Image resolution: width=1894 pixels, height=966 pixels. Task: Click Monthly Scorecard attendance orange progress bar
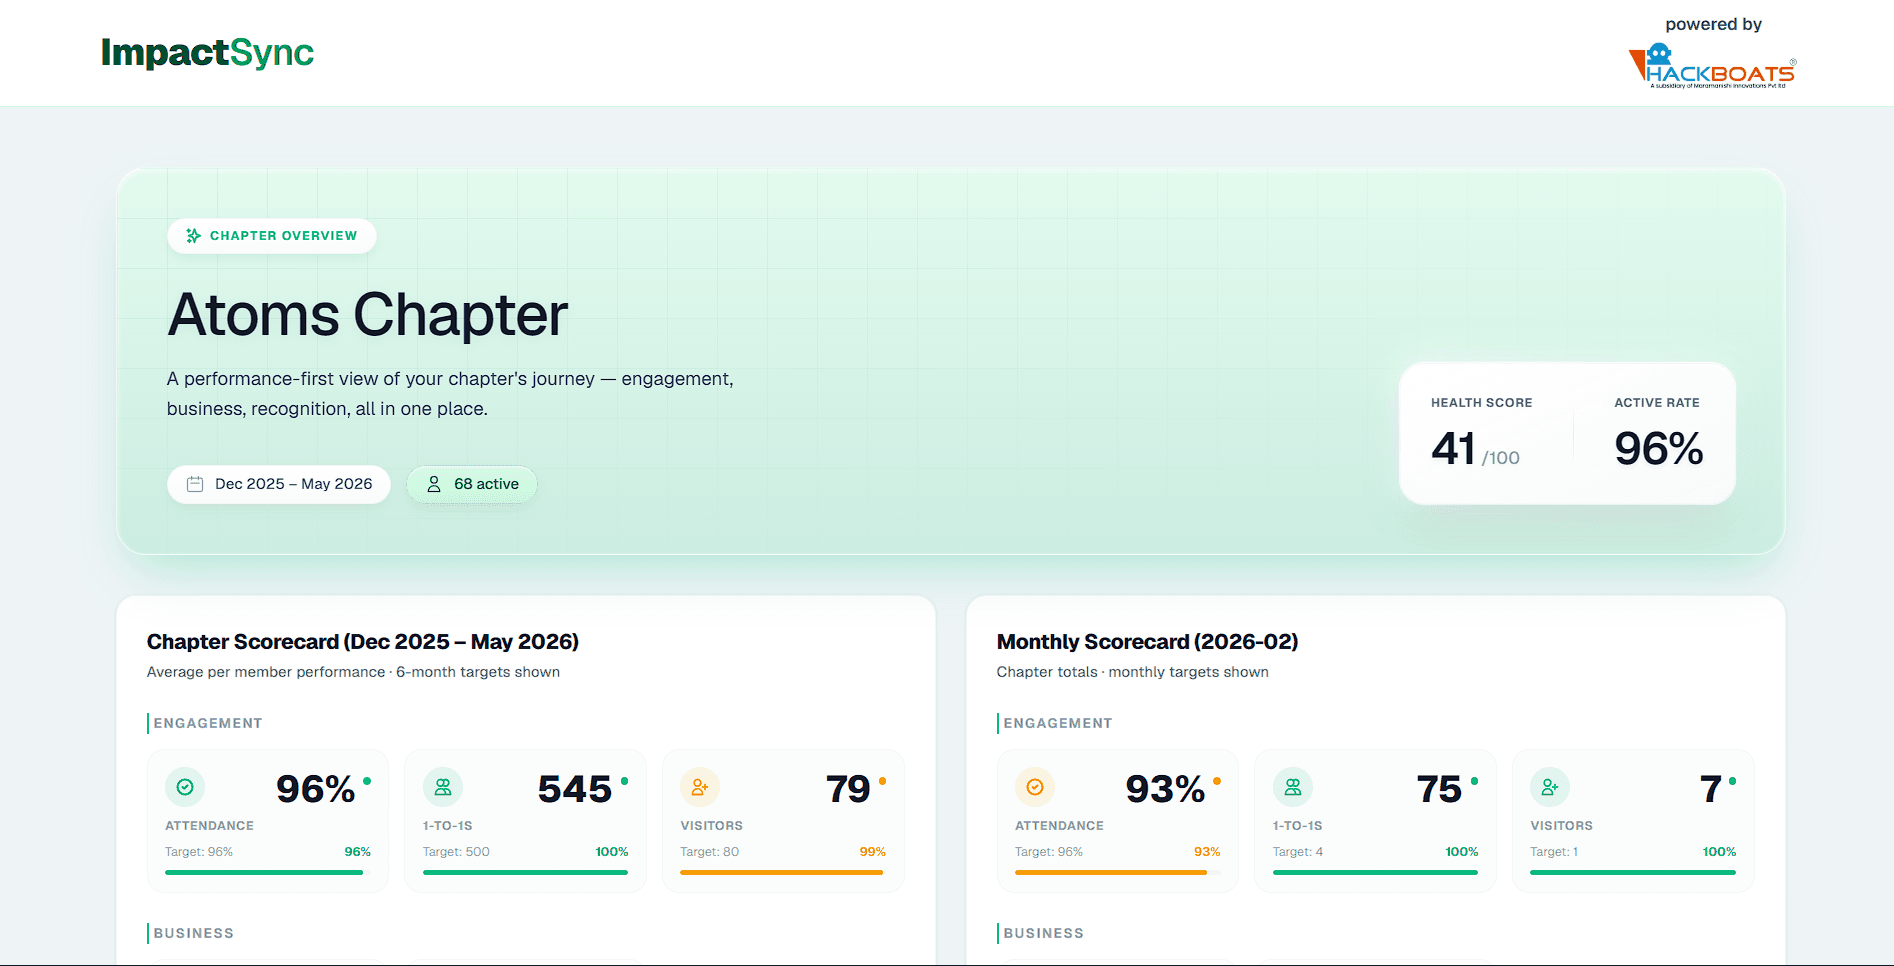click(1118, 872)
